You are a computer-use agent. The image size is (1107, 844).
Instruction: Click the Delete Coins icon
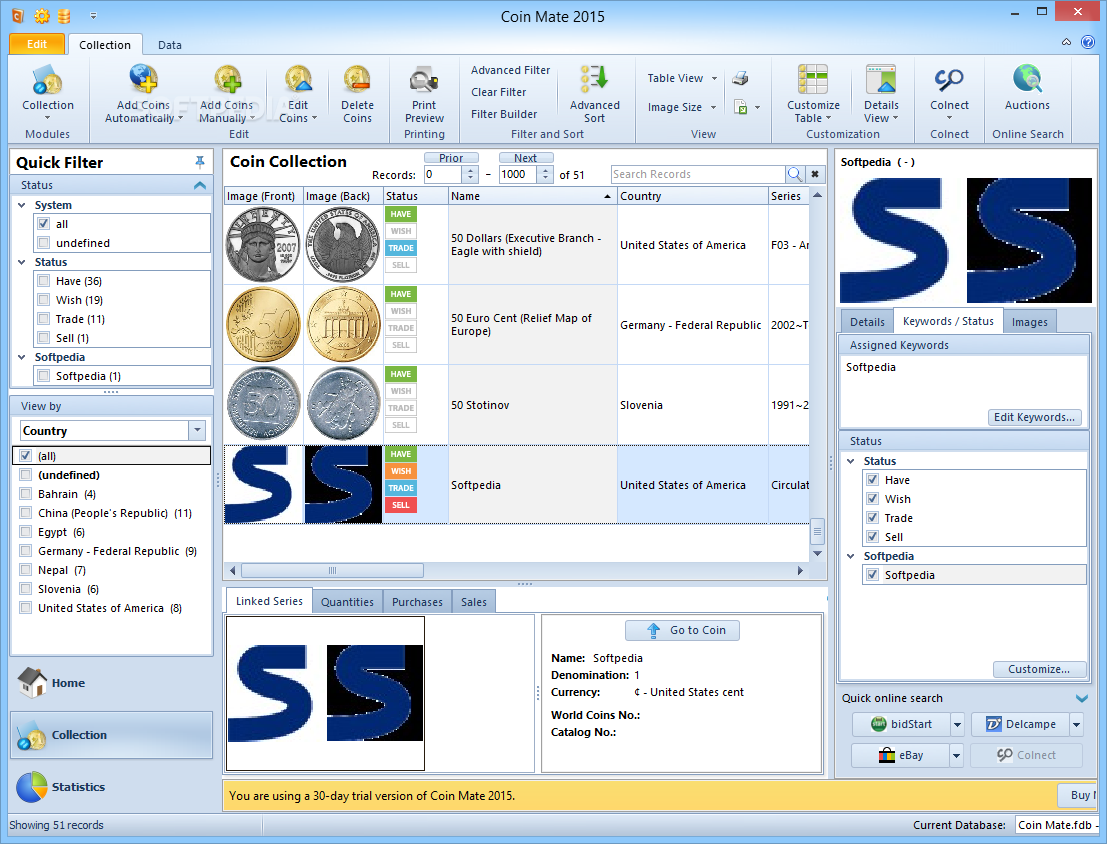357,93
